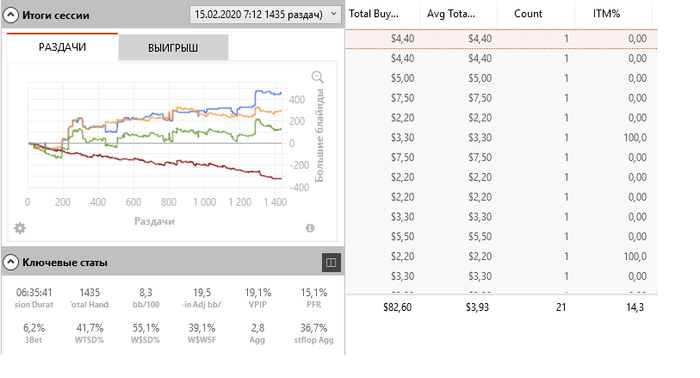Click the 3Bet 6,2% stat
Screen dimensions: 700x378
[34, 333]
